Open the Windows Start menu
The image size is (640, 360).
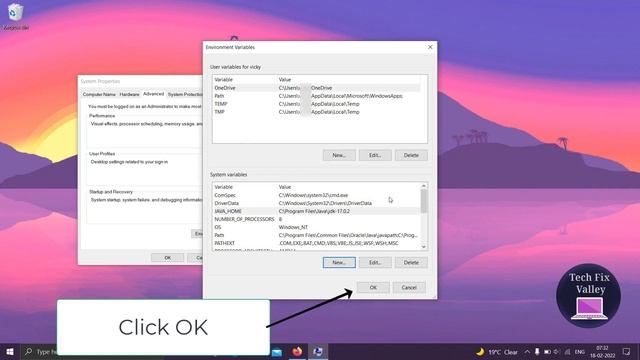[x=10, y=351]
